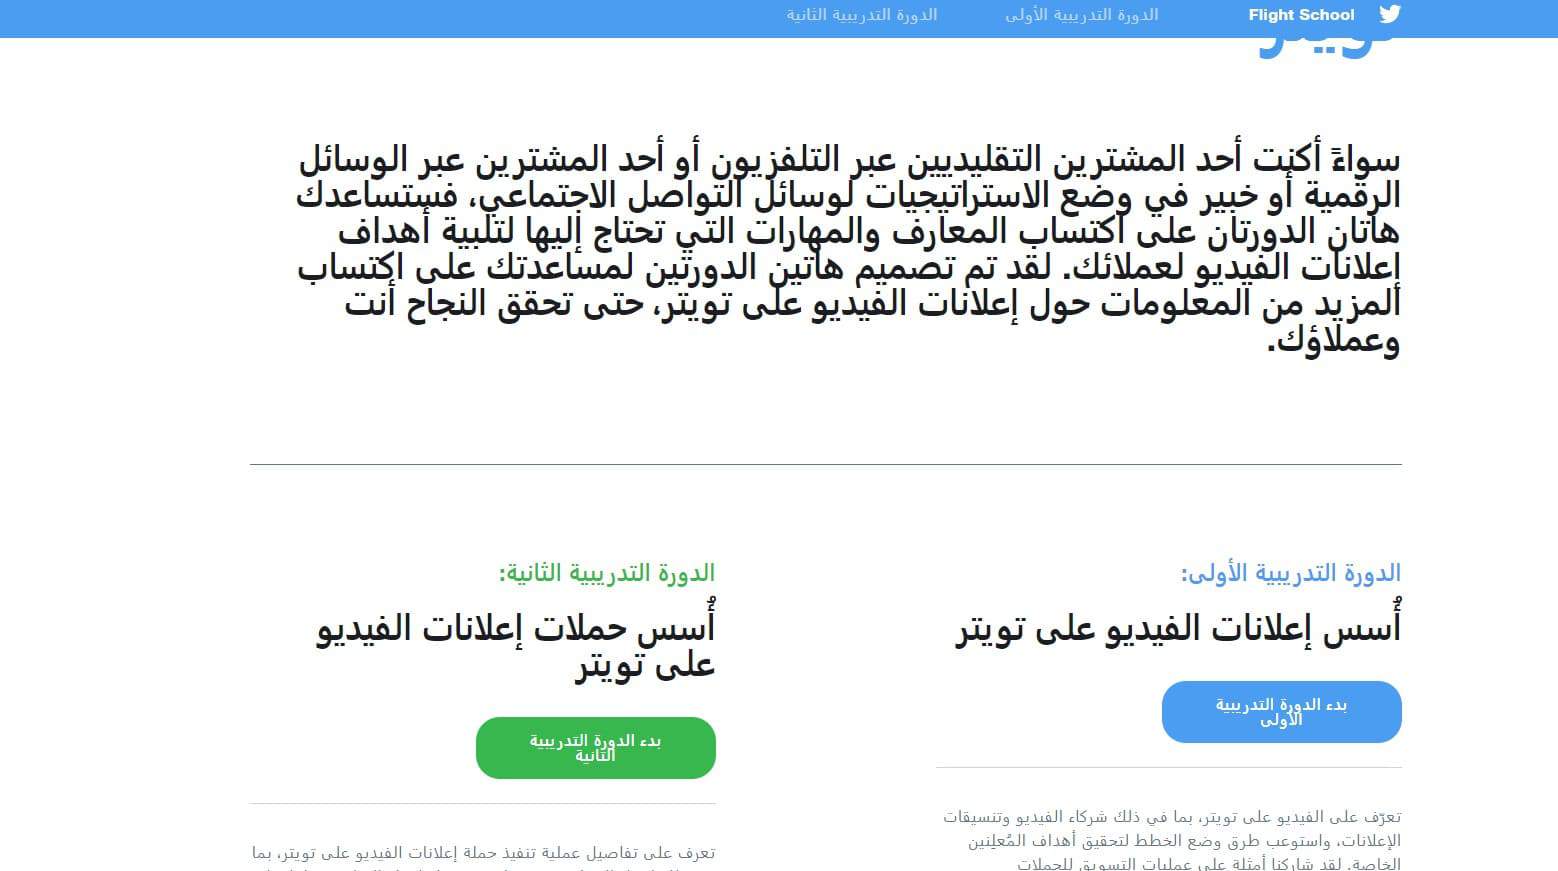Screen dimensions: 1558x871
Task: Click the heading أسس حملات إعلانات الفيديو على تويتر
Action: pos(516,646)
